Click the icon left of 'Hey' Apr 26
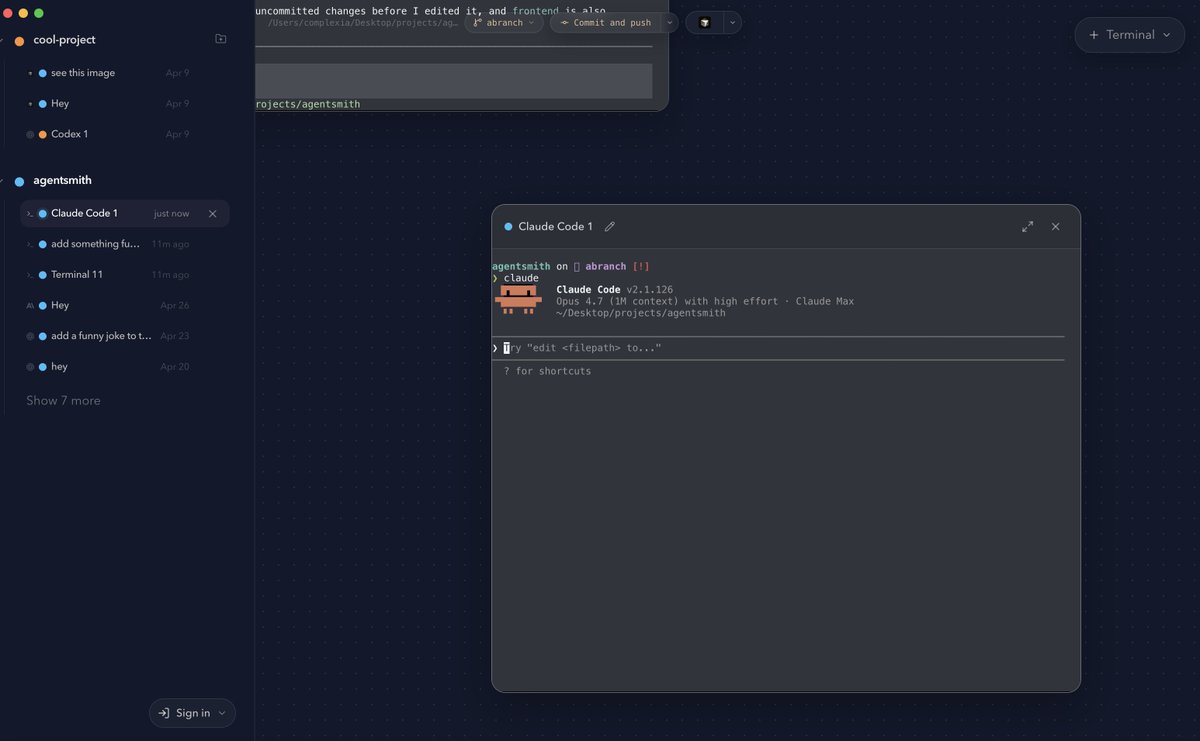The image size is (1200, 741). pyautogui.click(x=30, y=306)
